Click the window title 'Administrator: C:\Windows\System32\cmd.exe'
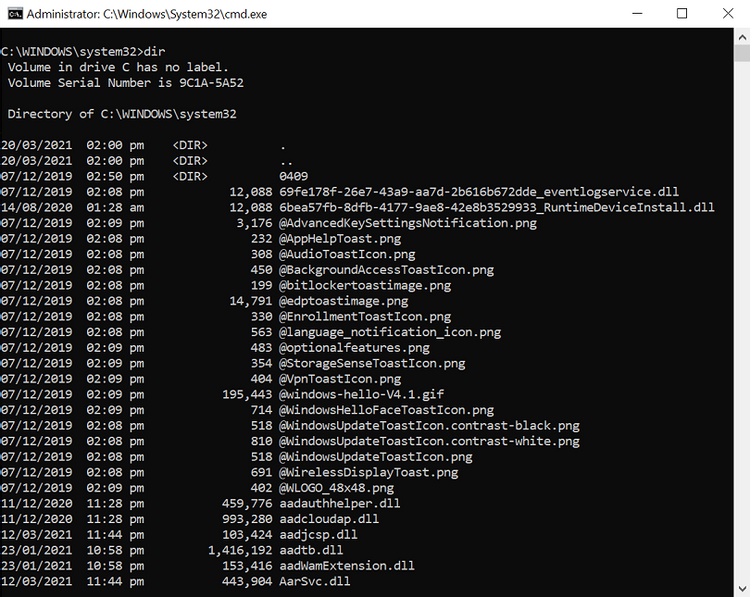The image size is (752, 597). coord(147,14)
